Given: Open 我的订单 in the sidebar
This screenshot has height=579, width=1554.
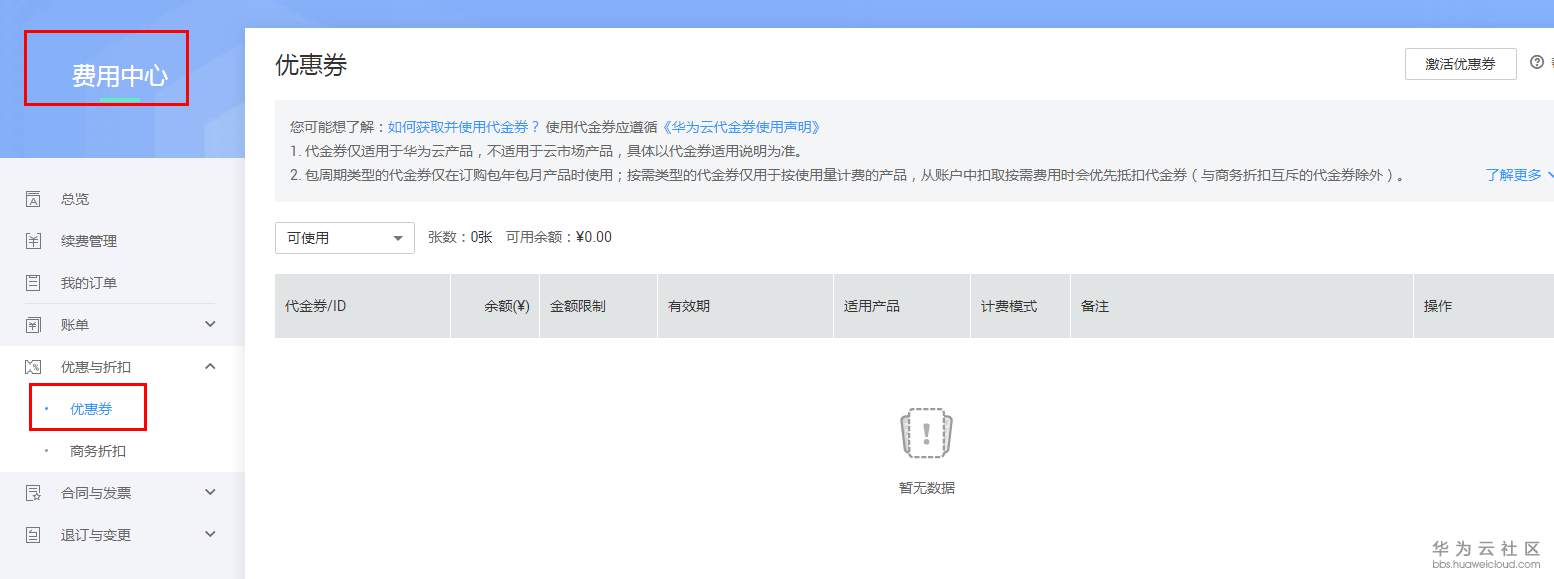Looking at the screenshot, I should (x=89, y=283).
